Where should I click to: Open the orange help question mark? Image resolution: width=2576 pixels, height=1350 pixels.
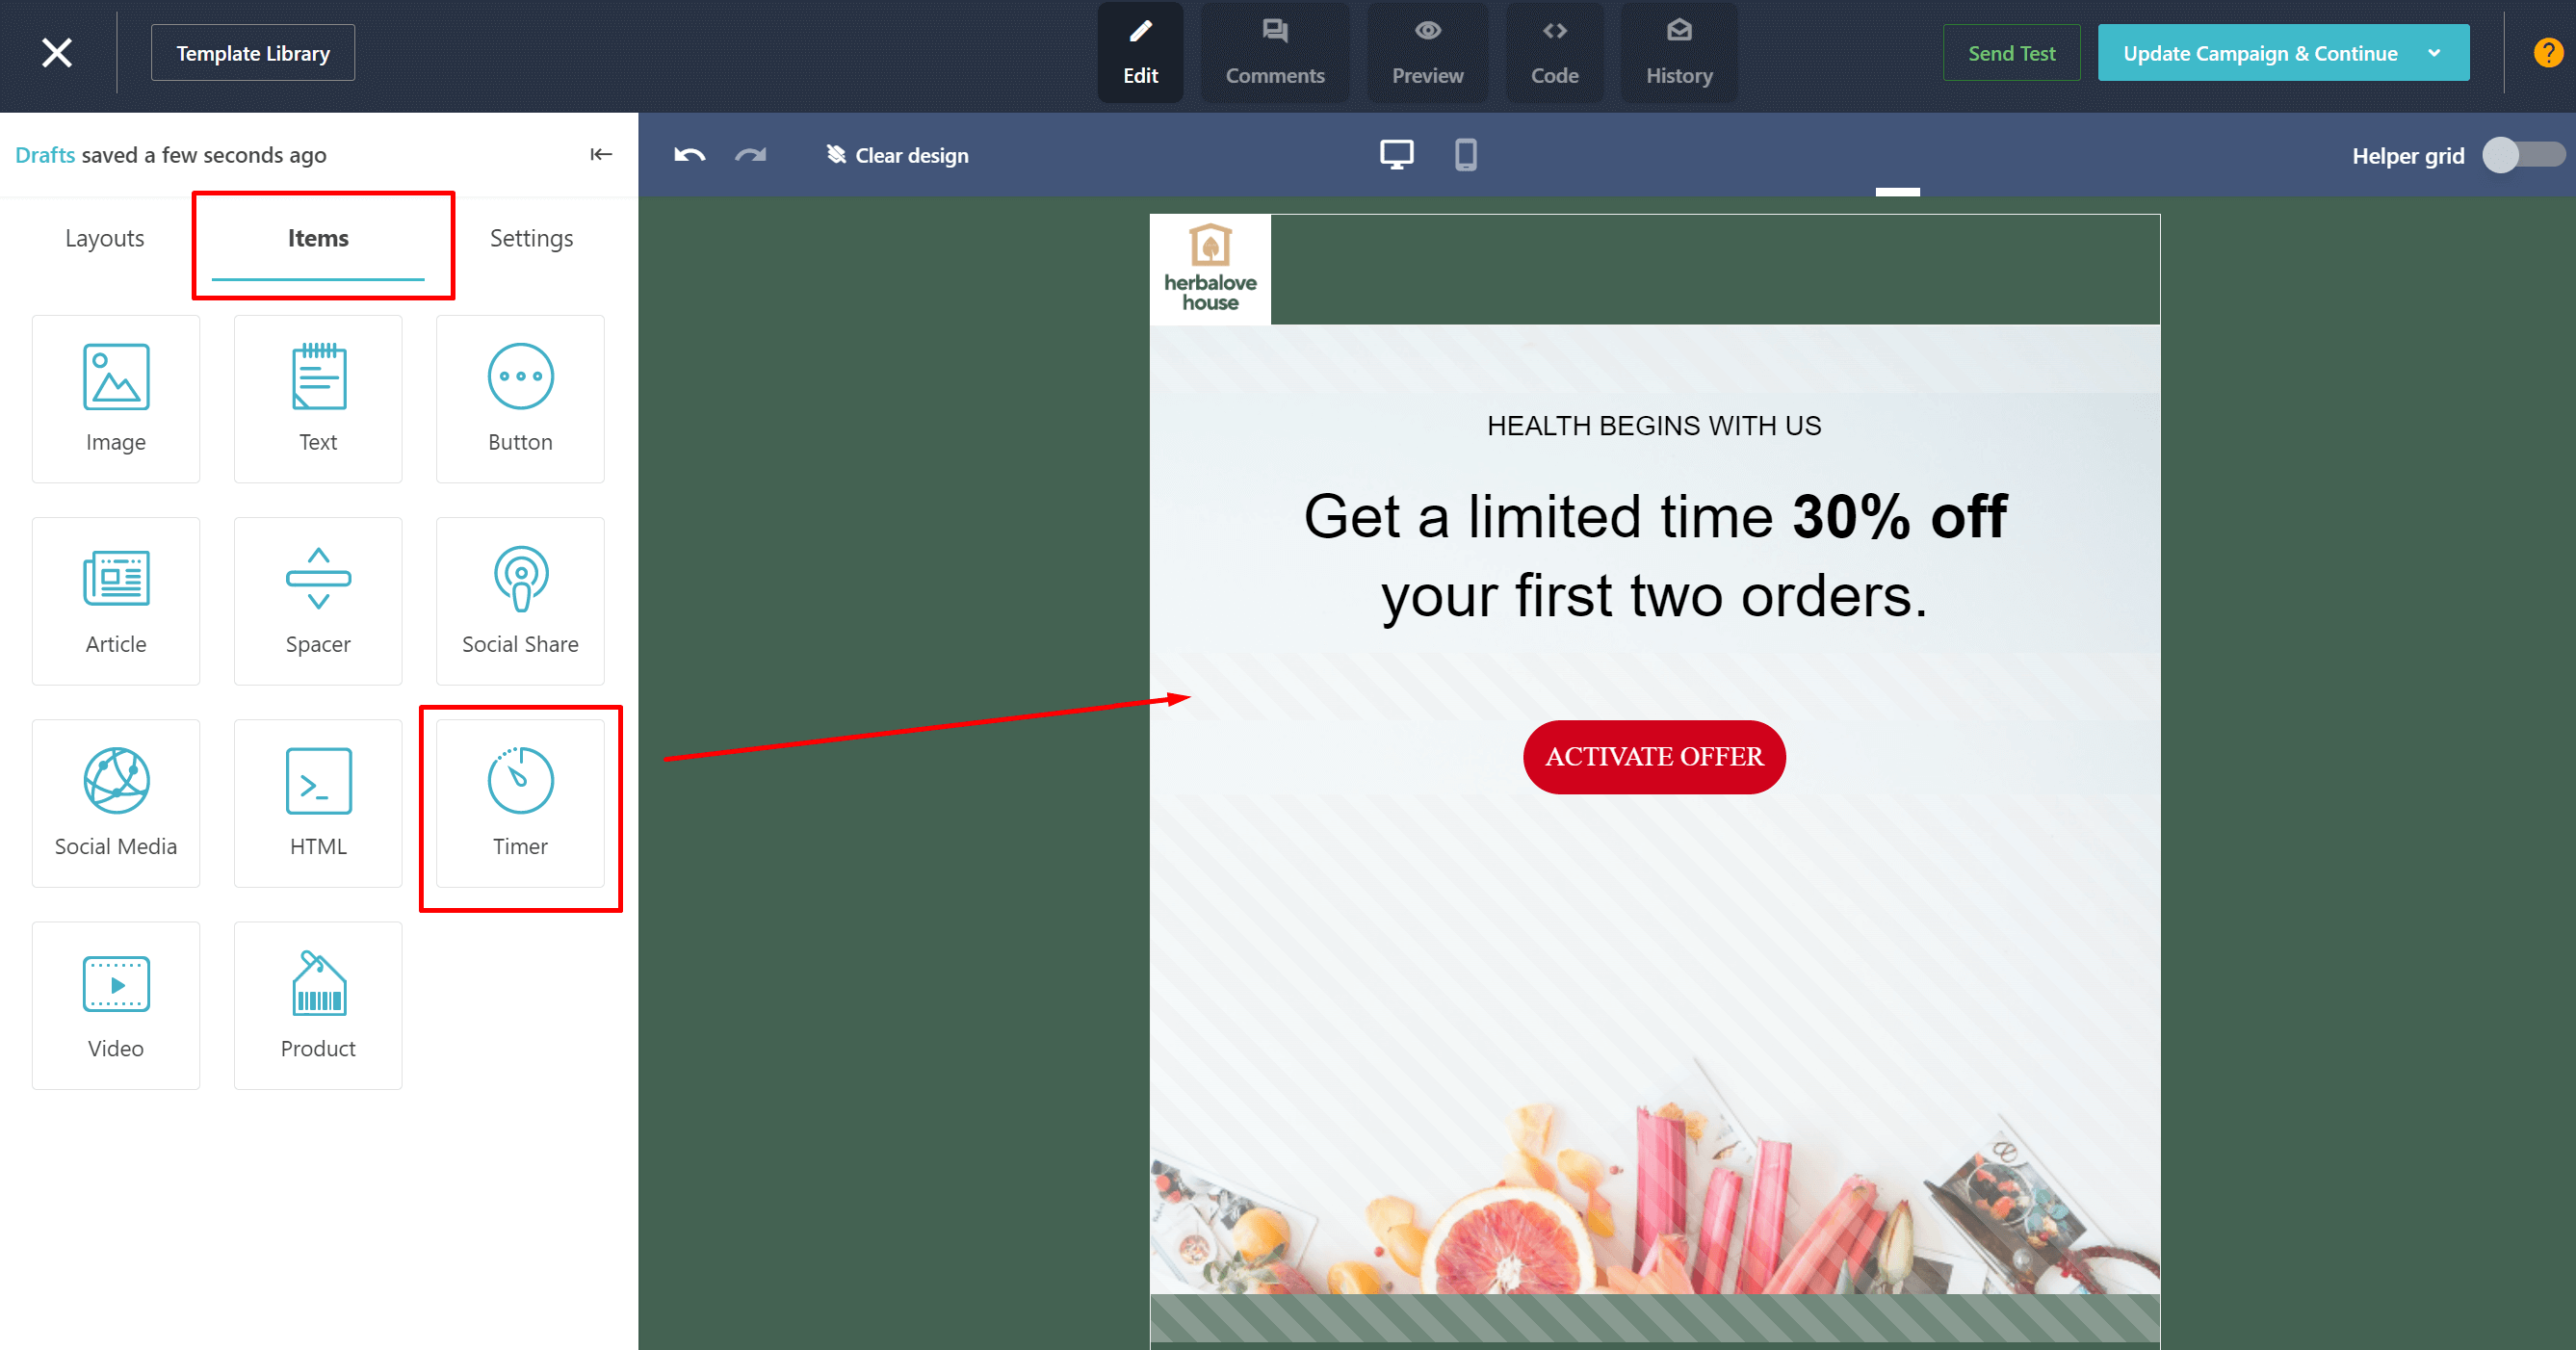[x=2548, y=52]
